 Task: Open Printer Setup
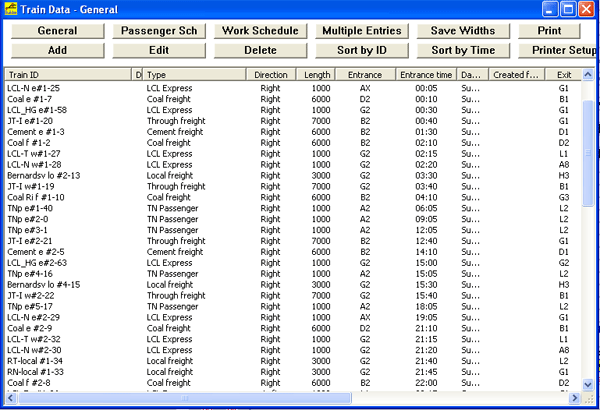[559, 51]
